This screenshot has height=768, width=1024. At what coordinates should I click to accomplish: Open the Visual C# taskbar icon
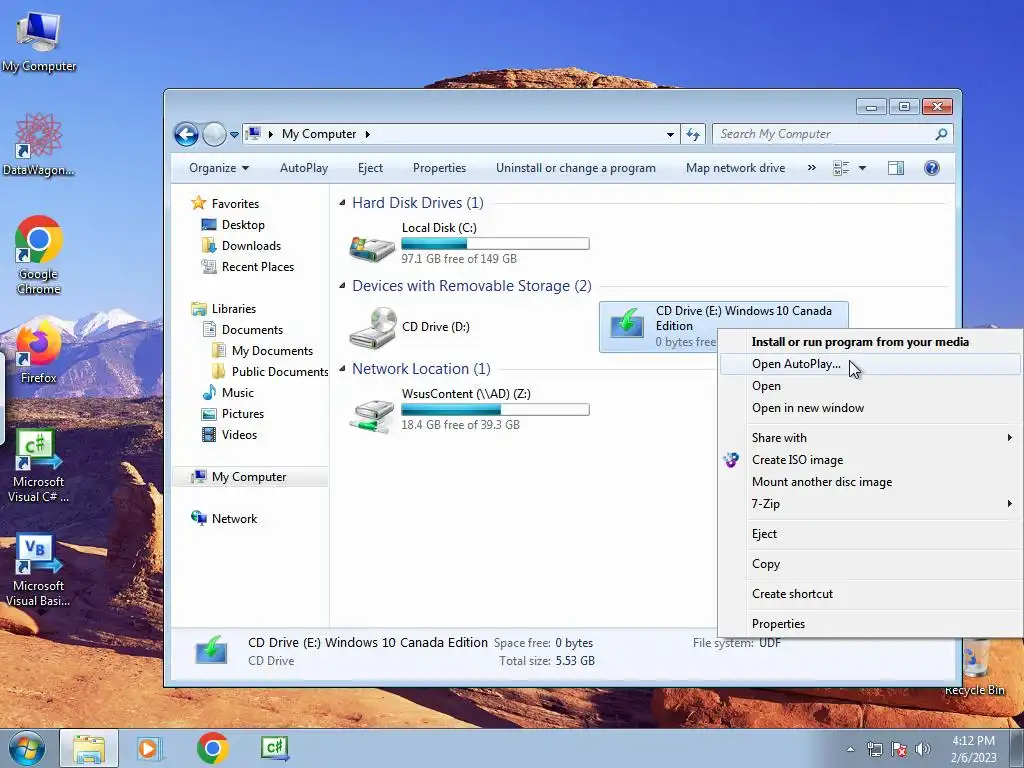coord(274,748)
